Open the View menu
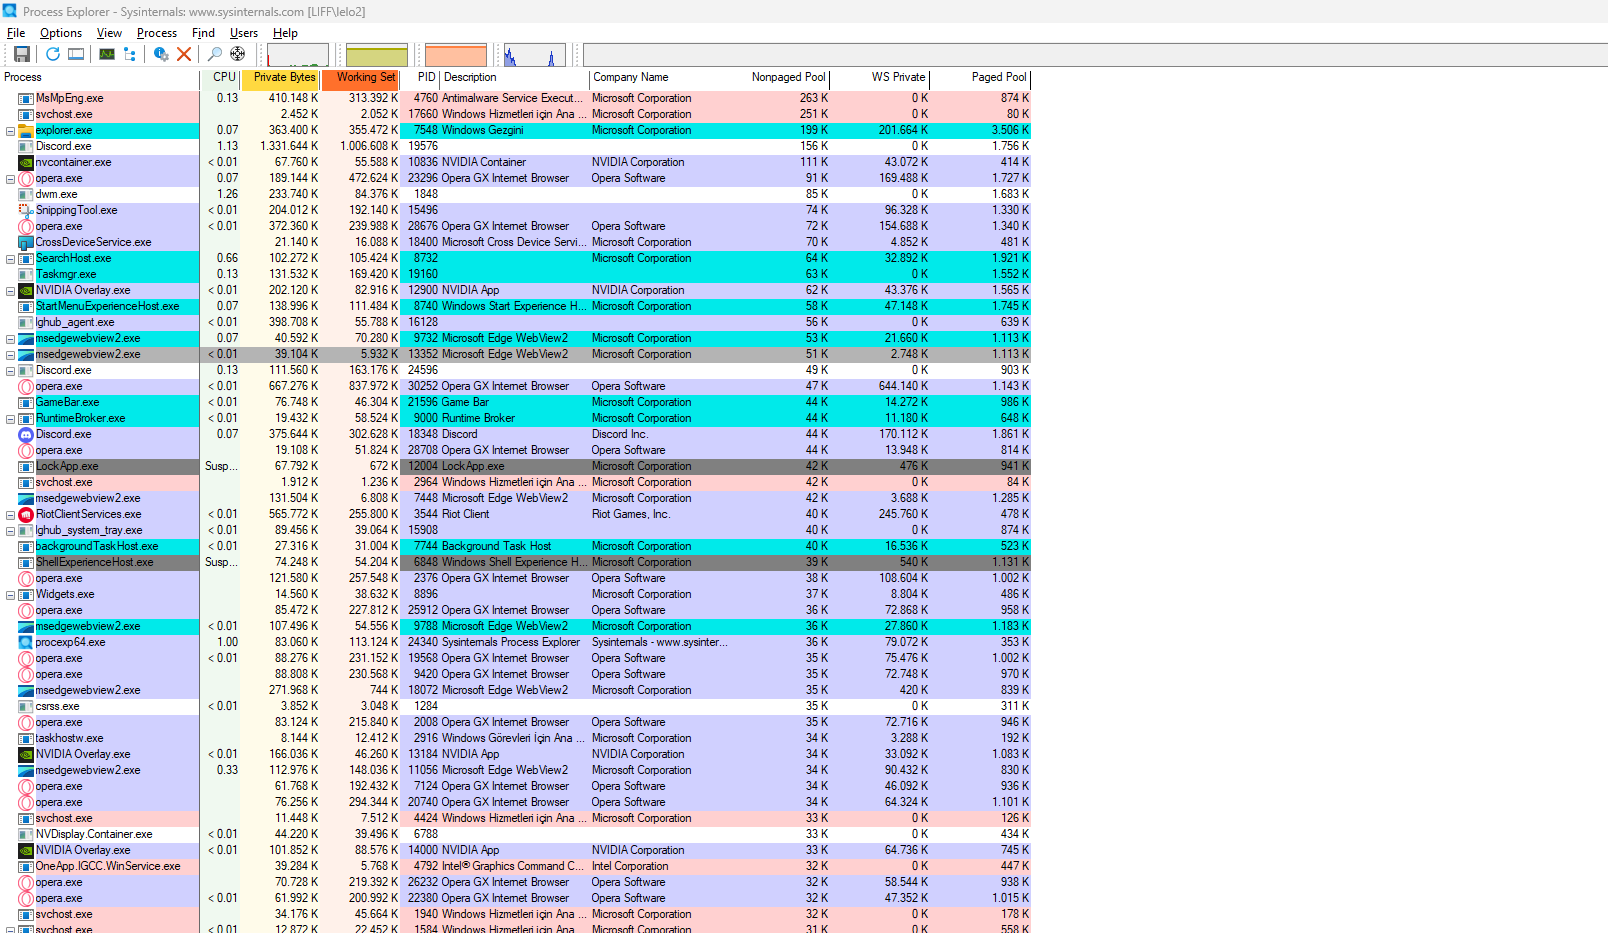 [x=109, y=33]
